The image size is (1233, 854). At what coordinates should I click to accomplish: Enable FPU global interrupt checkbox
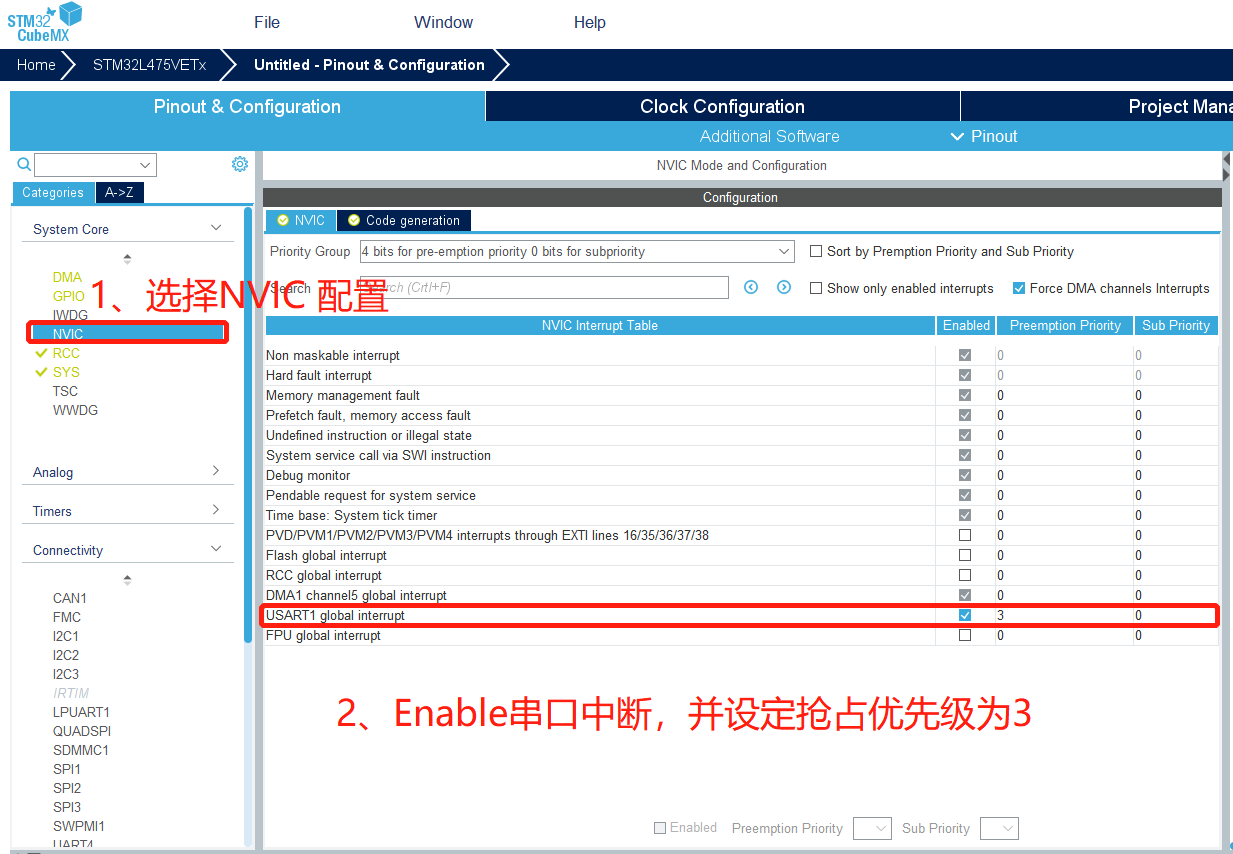click(x=965, y=635)
